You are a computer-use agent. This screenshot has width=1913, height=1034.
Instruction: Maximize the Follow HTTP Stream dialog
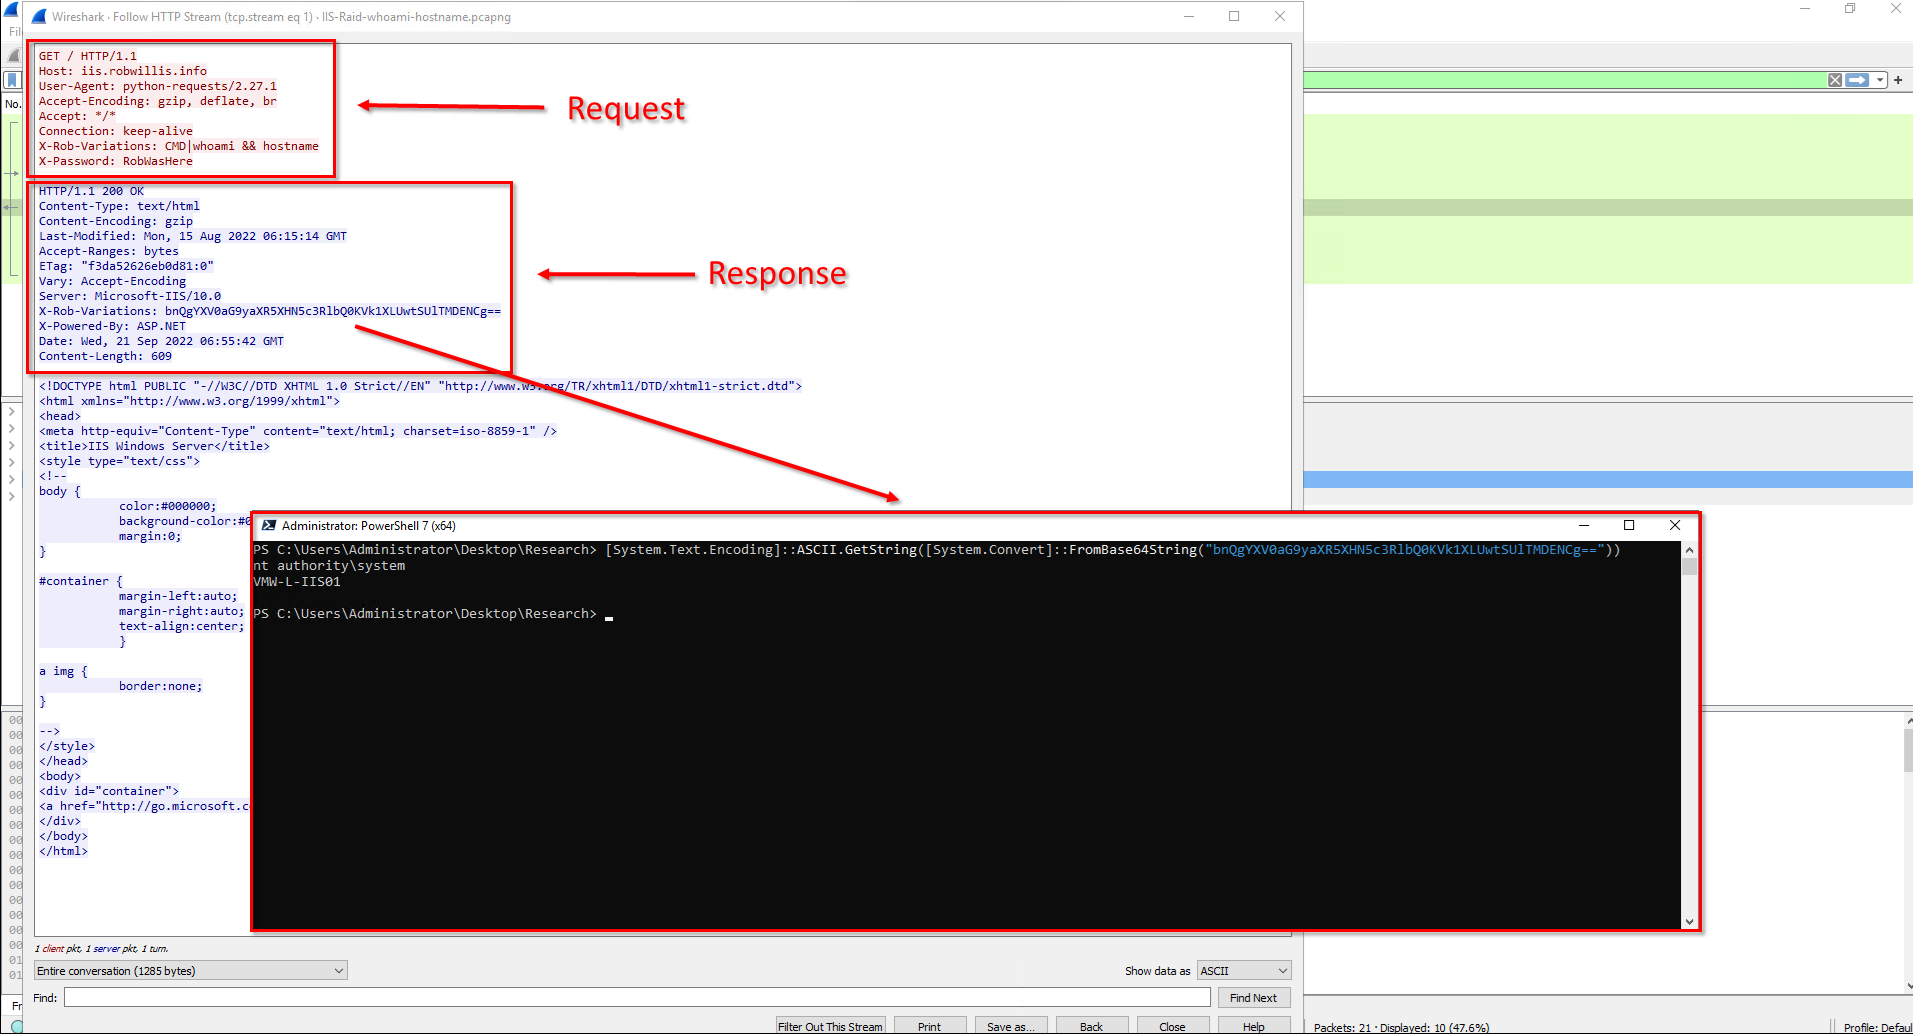pos(1234,16)
